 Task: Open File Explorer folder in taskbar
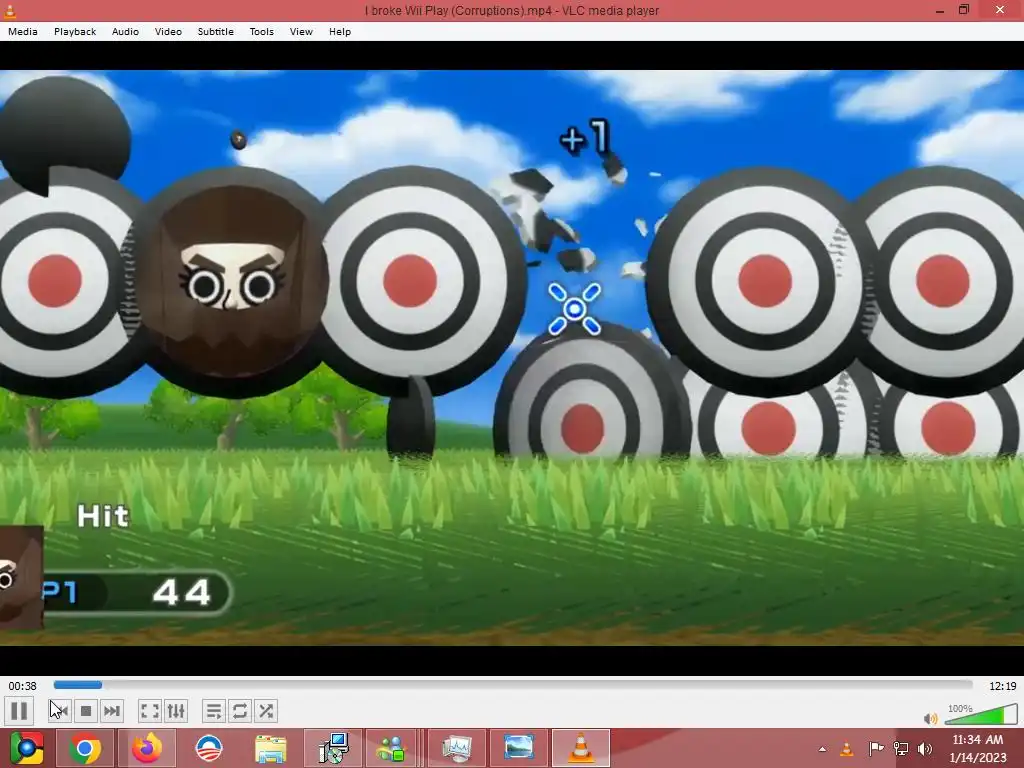(x=271, y=748)
